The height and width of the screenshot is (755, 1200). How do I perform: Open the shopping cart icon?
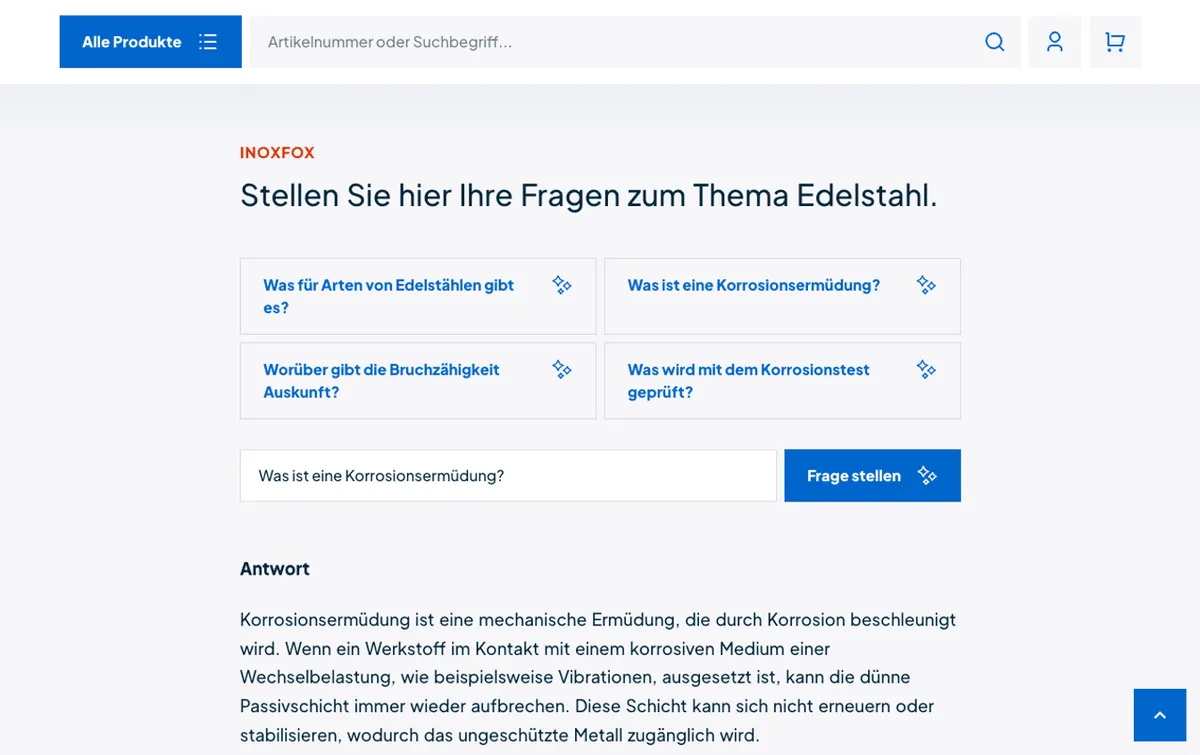click(x=1114, y=42)
